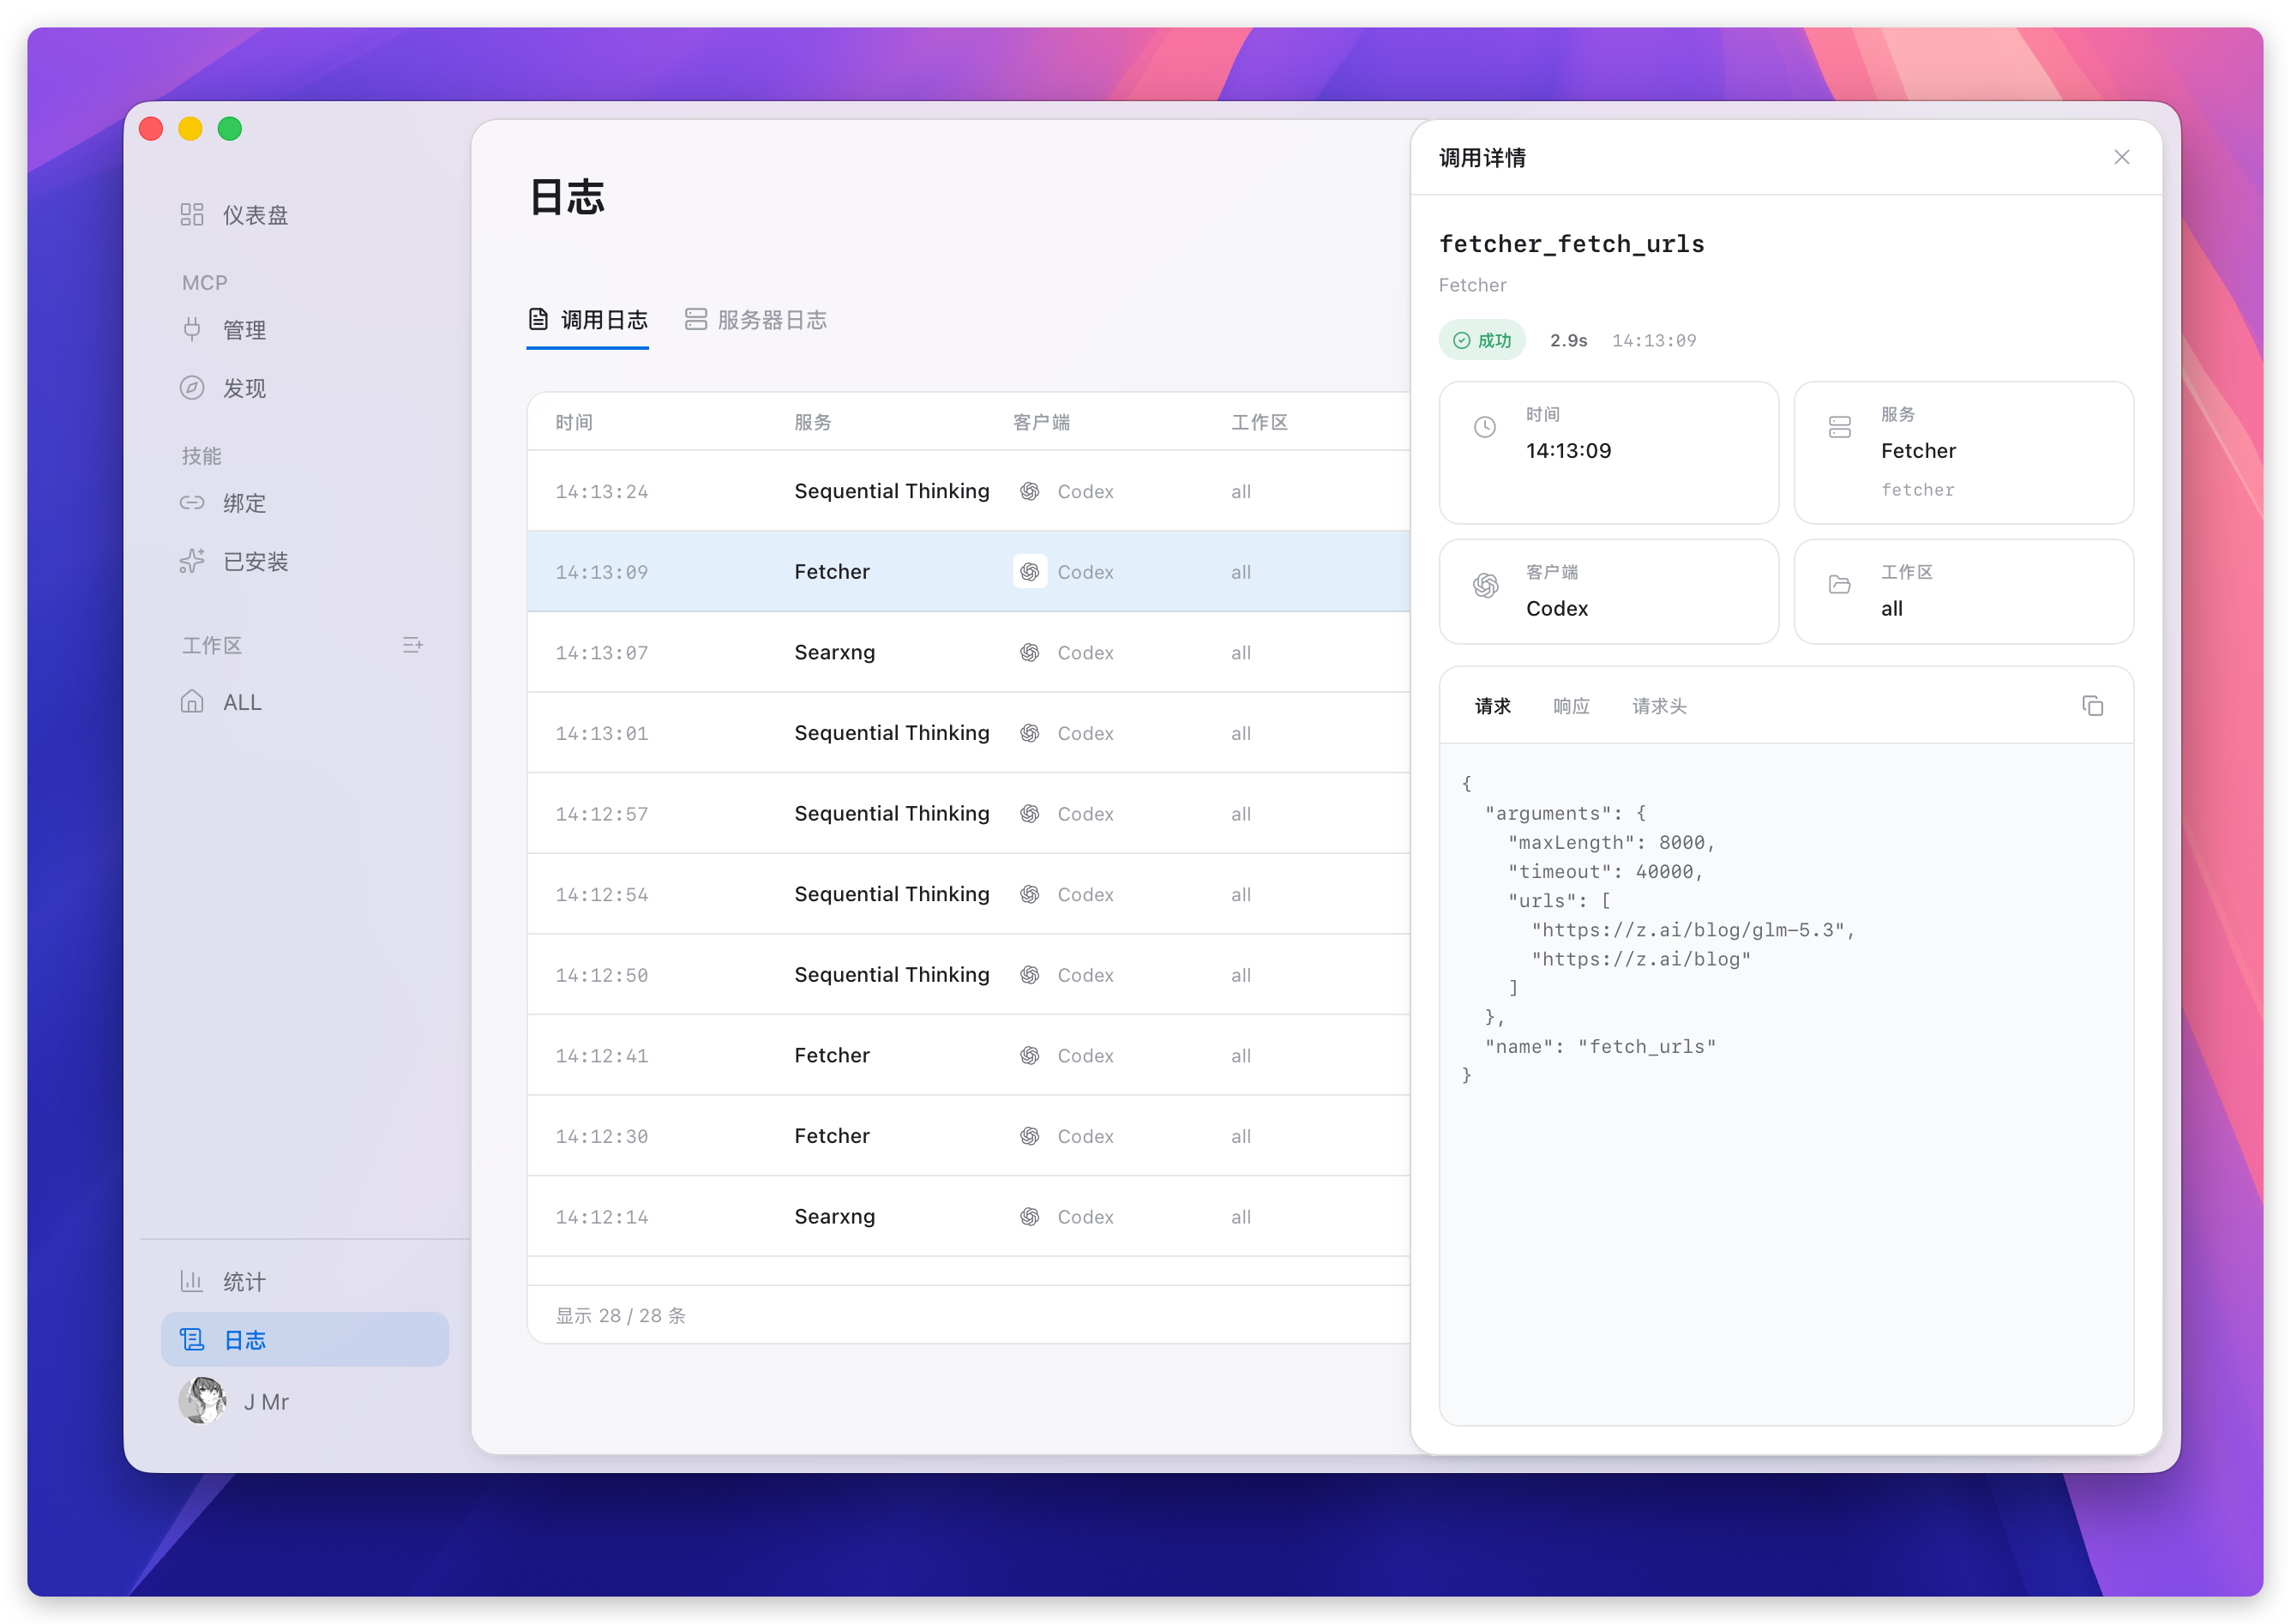Click the J Mr user name

(266, 1402)
